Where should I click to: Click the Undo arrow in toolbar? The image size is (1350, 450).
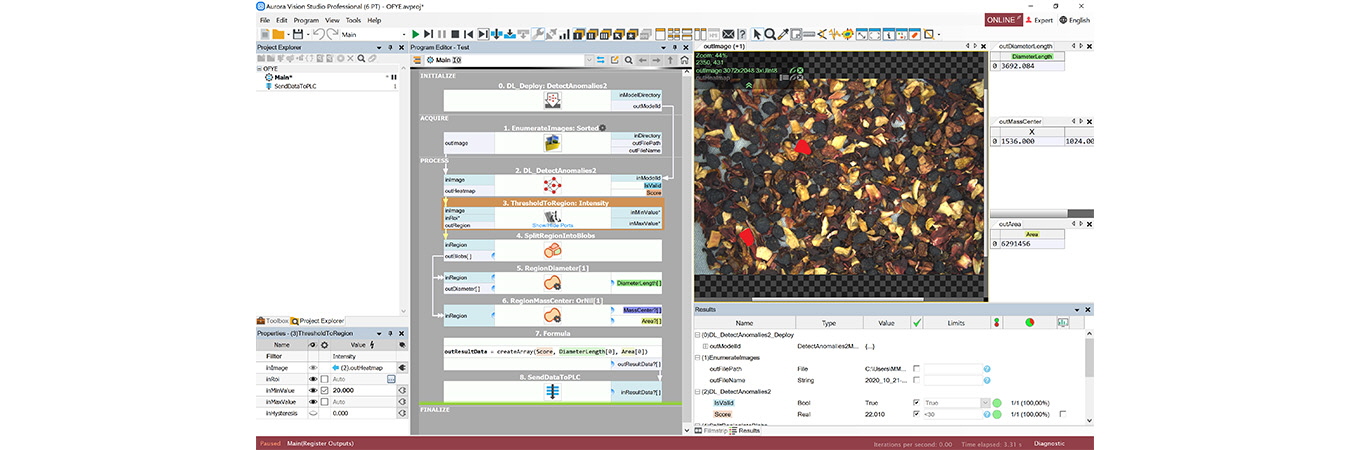[318, 34]
